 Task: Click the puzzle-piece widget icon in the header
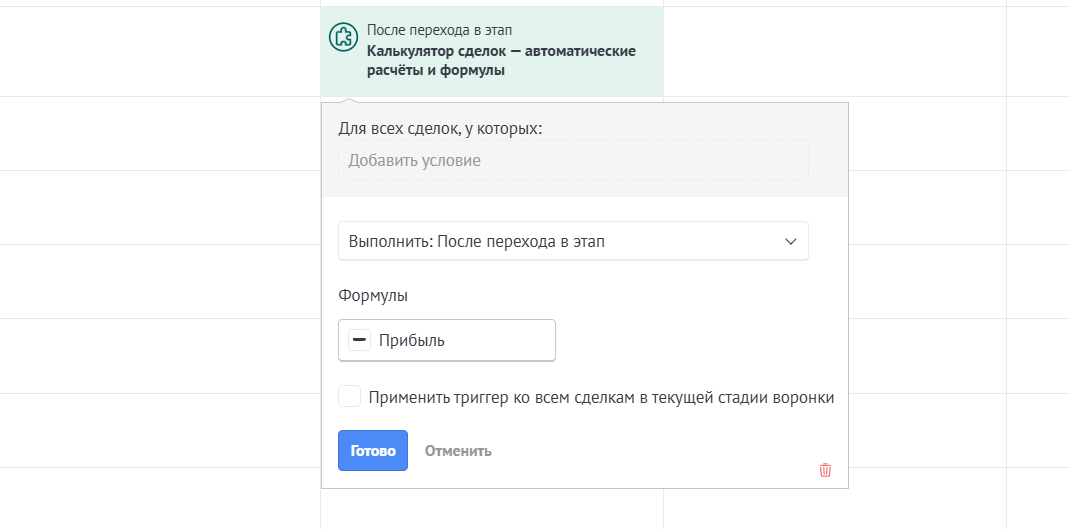pyautogui.click(x=343, y=37)
